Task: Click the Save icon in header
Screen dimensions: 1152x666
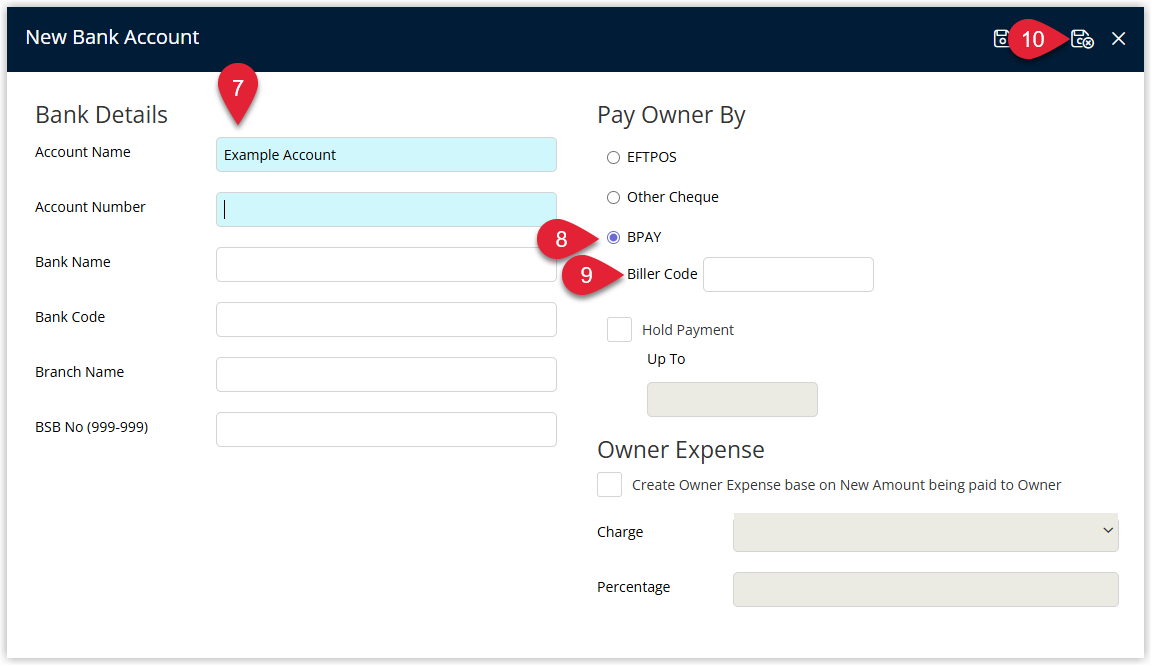Action: click(x=1001, y=38)
